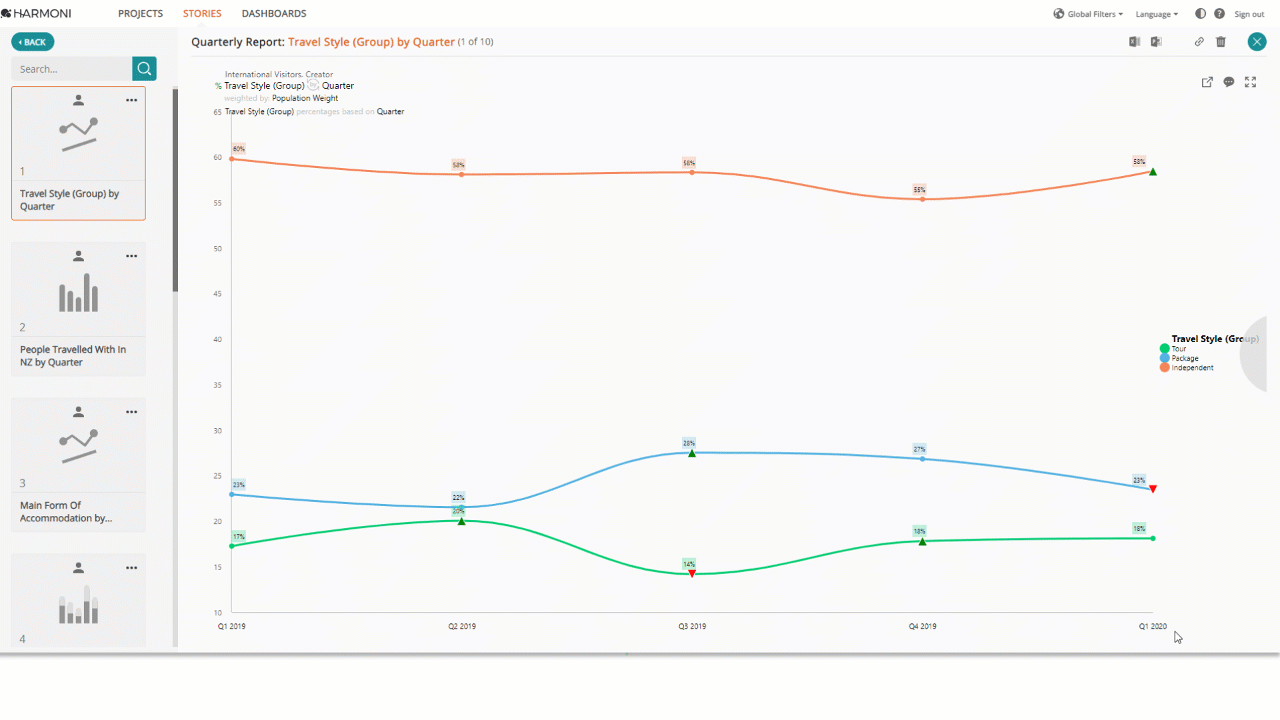Click the search magnifier button
This screenshot has width=1280, height=720.
point(145,69)
